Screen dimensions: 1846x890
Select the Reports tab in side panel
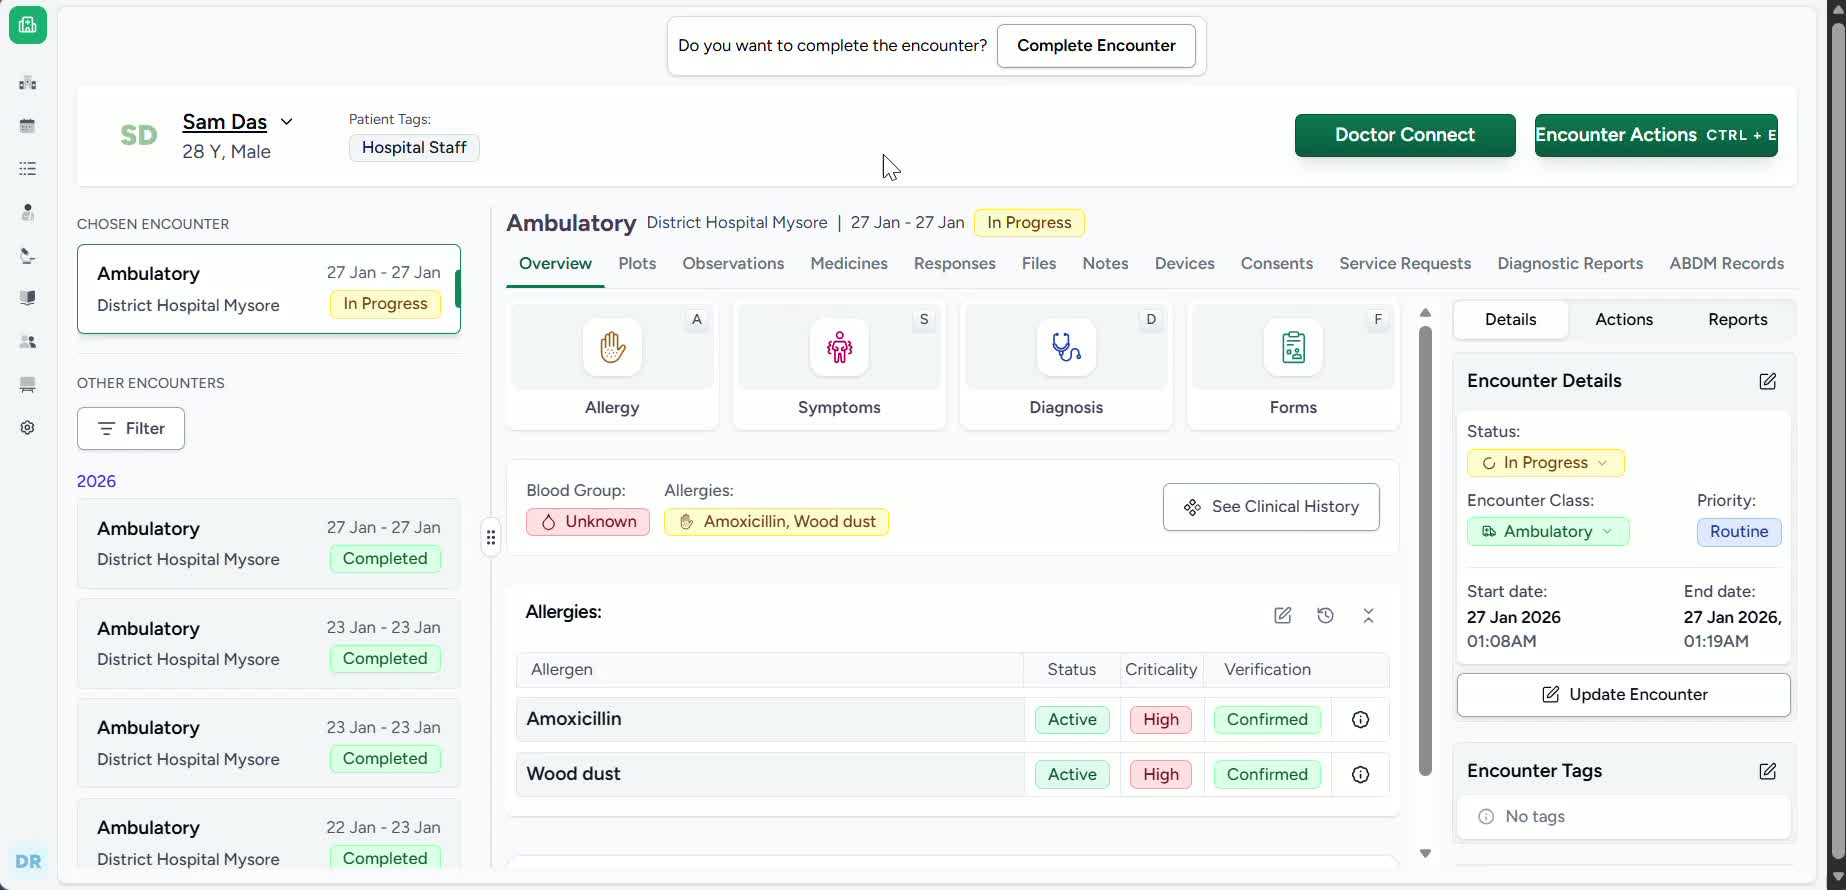coord(1738,320)
